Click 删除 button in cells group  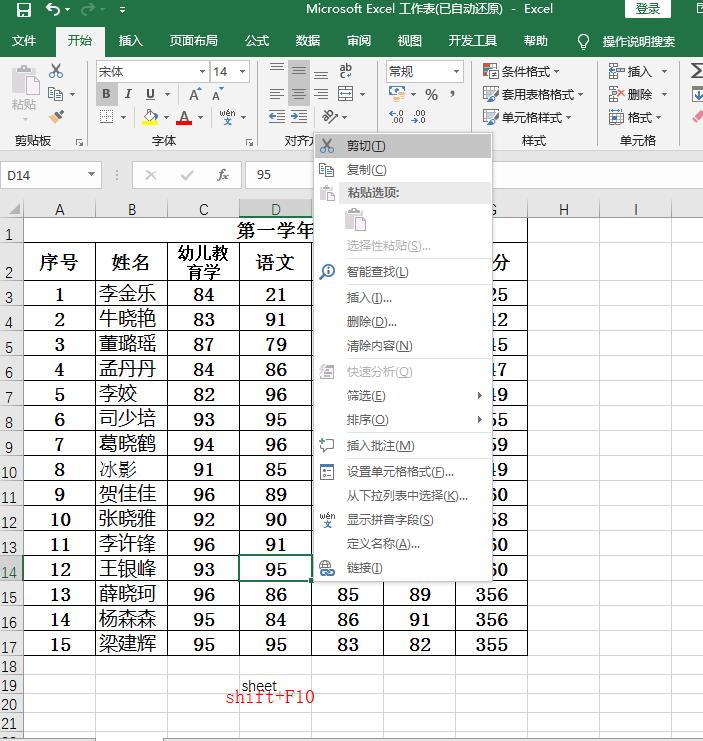click(630, 94)
